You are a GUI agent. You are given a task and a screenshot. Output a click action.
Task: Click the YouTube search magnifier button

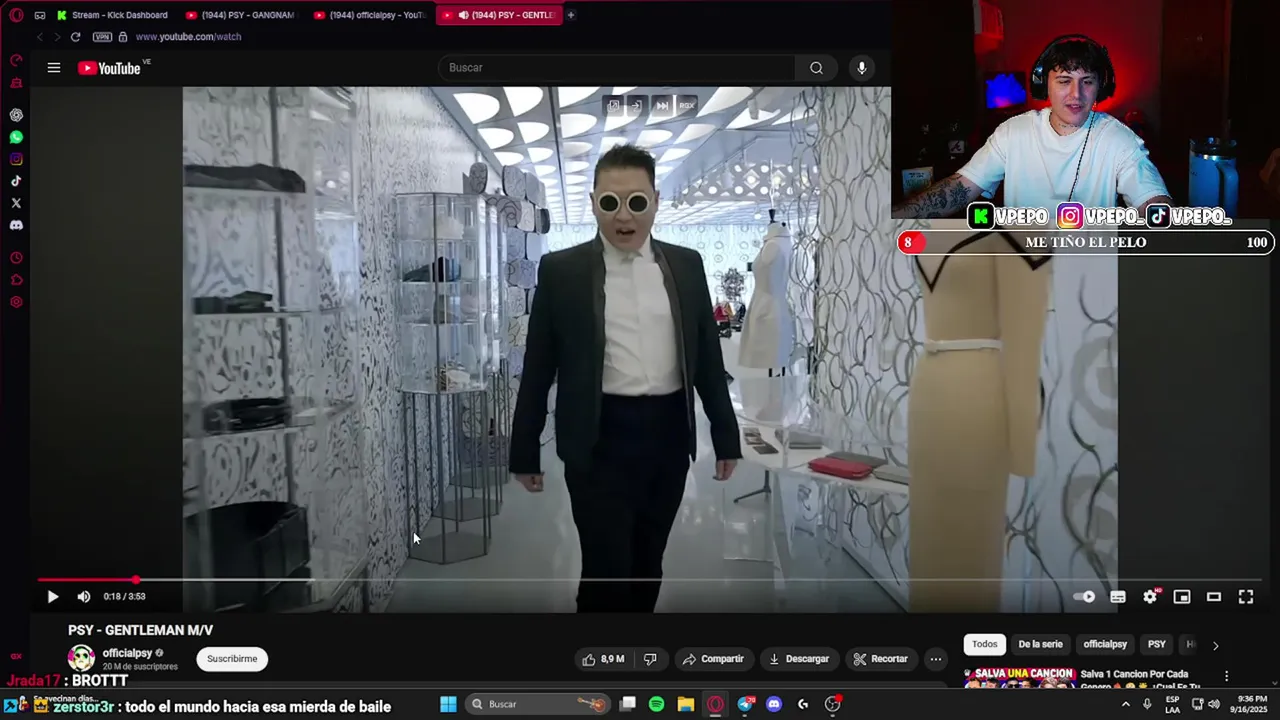816,68
